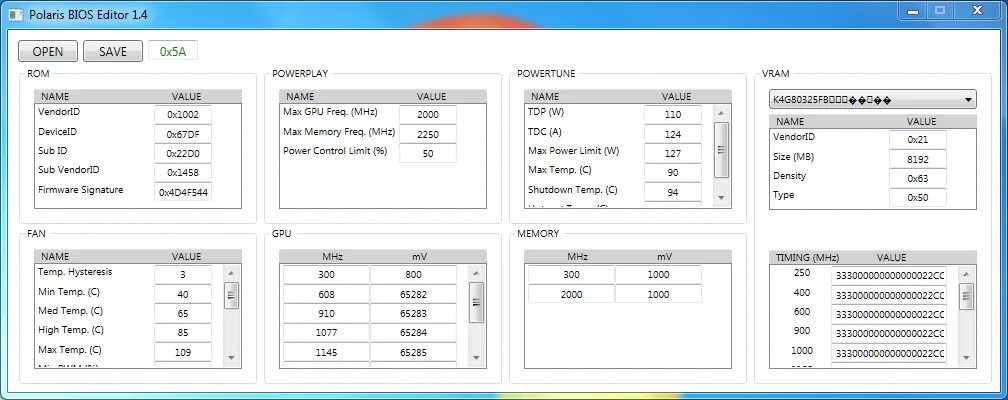Viewport: 1008px width, 400px height.
Task: Minimize the Polaris BIOS Editor window
Action: (x=914, y=11)
